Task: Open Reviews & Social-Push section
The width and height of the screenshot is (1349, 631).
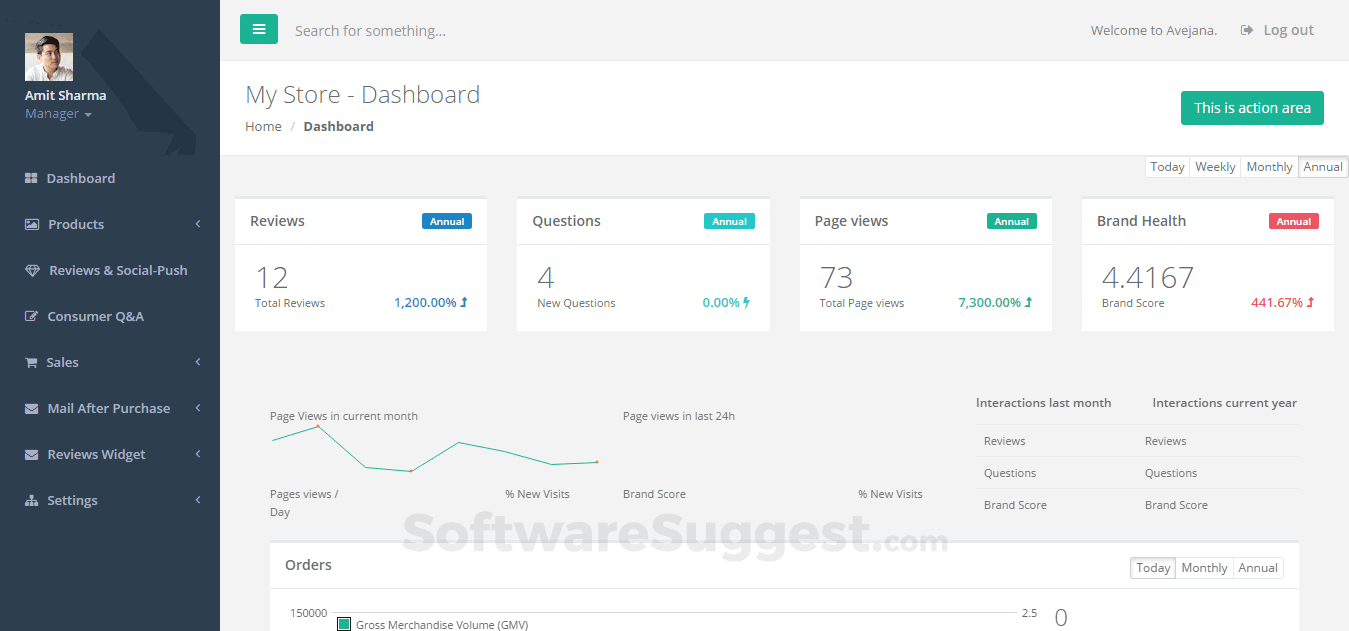Action: click(x=32, y=270)
